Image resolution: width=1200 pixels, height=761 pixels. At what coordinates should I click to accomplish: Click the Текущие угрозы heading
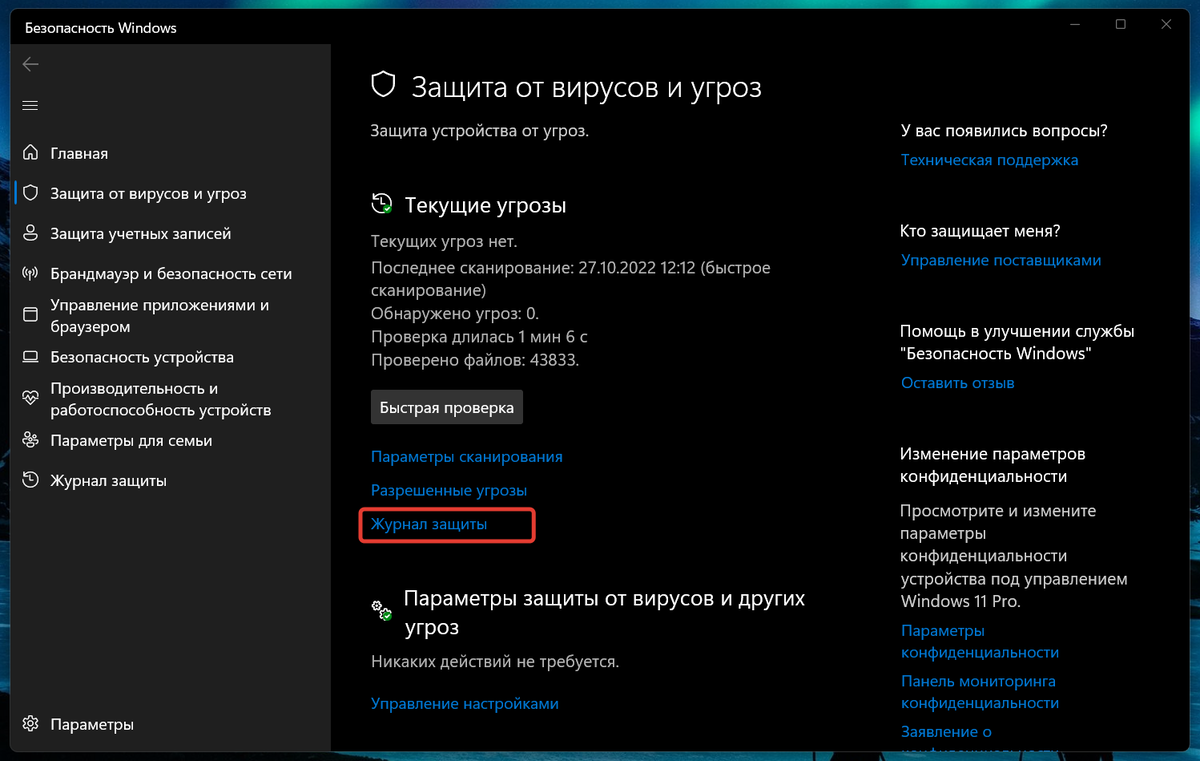pos(485,205)
